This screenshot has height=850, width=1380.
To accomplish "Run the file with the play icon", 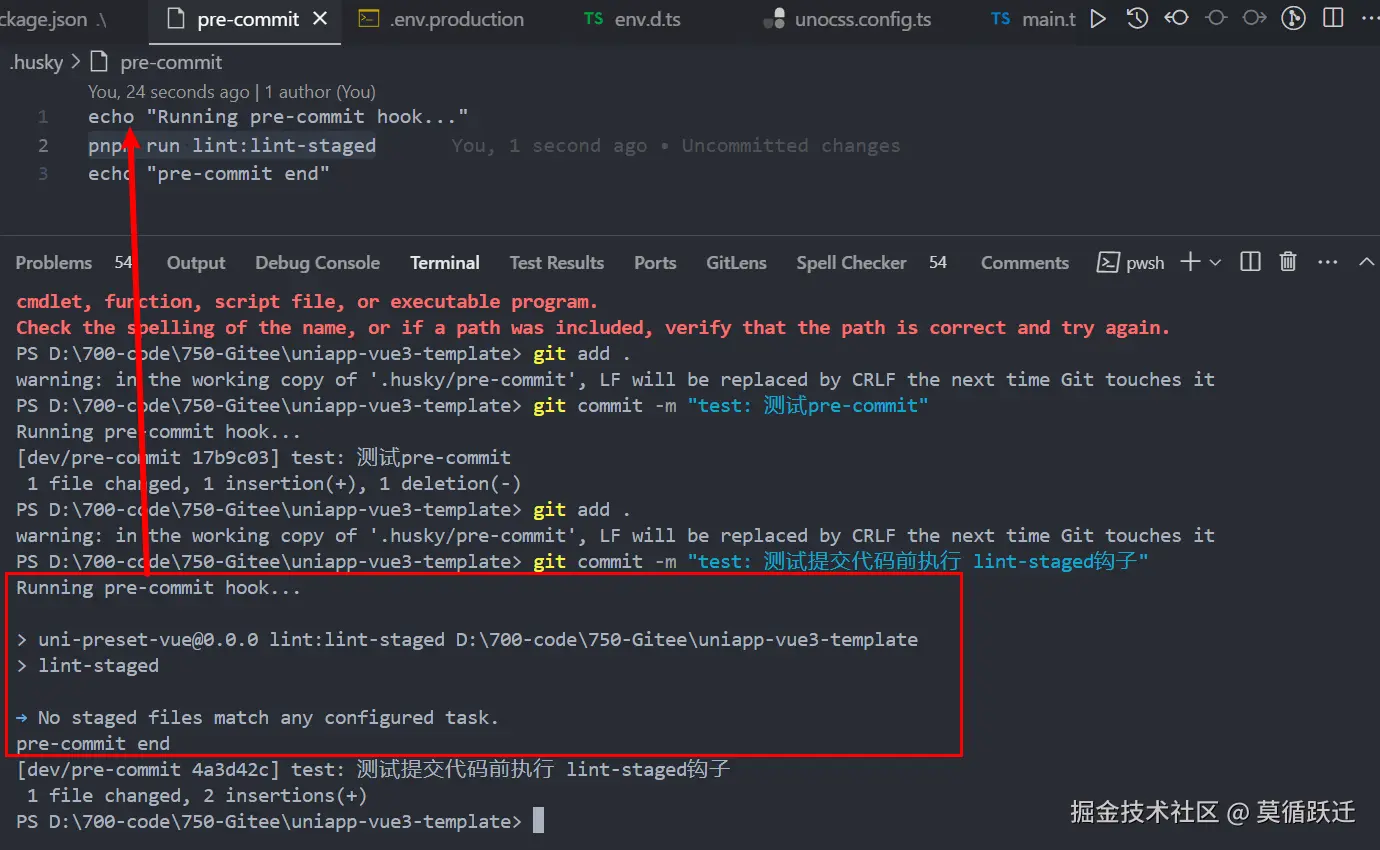I will click(1098, 18).
